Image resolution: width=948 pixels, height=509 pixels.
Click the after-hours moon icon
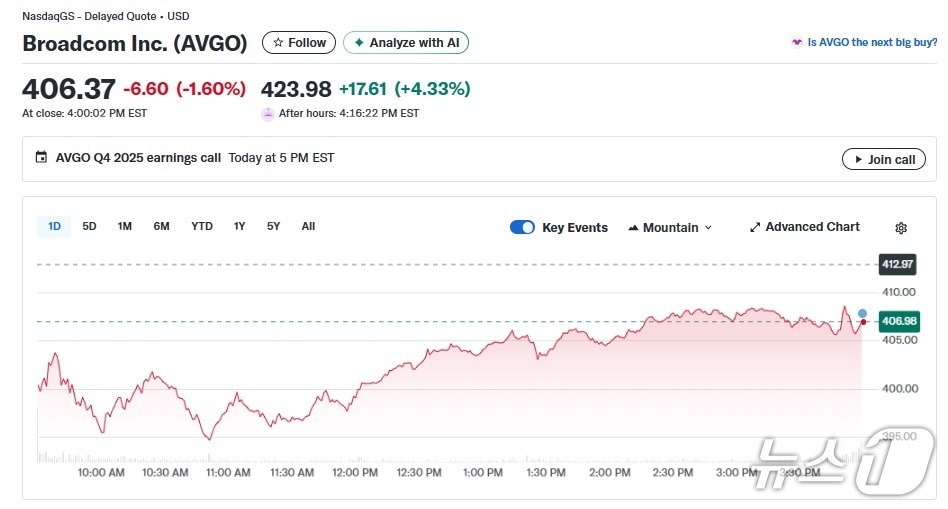point(267,114)
